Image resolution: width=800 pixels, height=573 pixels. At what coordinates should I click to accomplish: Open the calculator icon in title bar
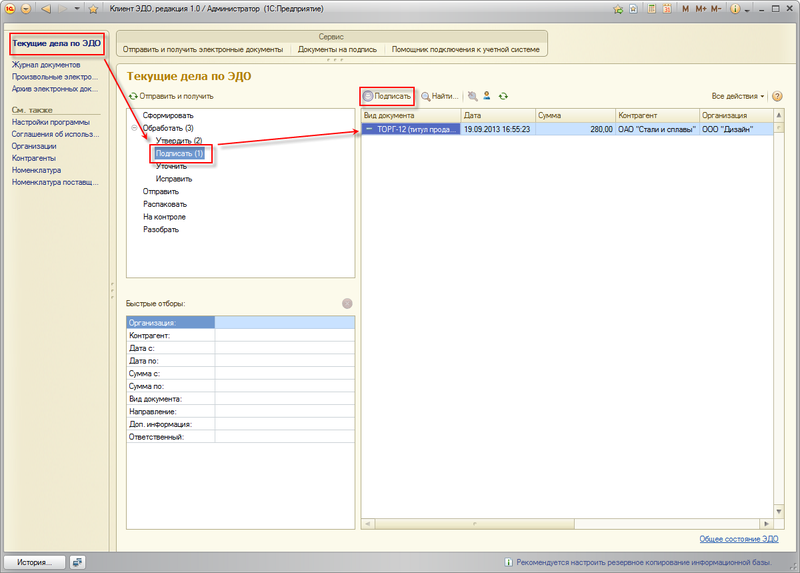point(652,9)
